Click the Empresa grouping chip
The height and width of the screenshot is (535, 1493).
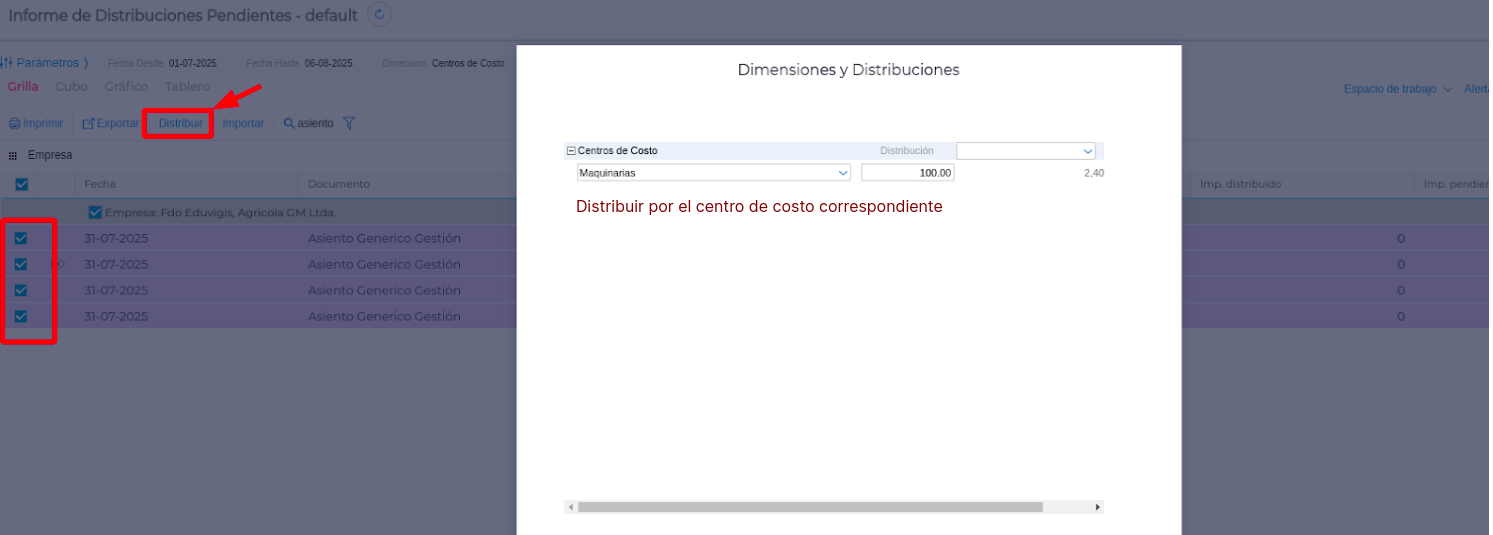pyautogui.click(x=50, y=155)
